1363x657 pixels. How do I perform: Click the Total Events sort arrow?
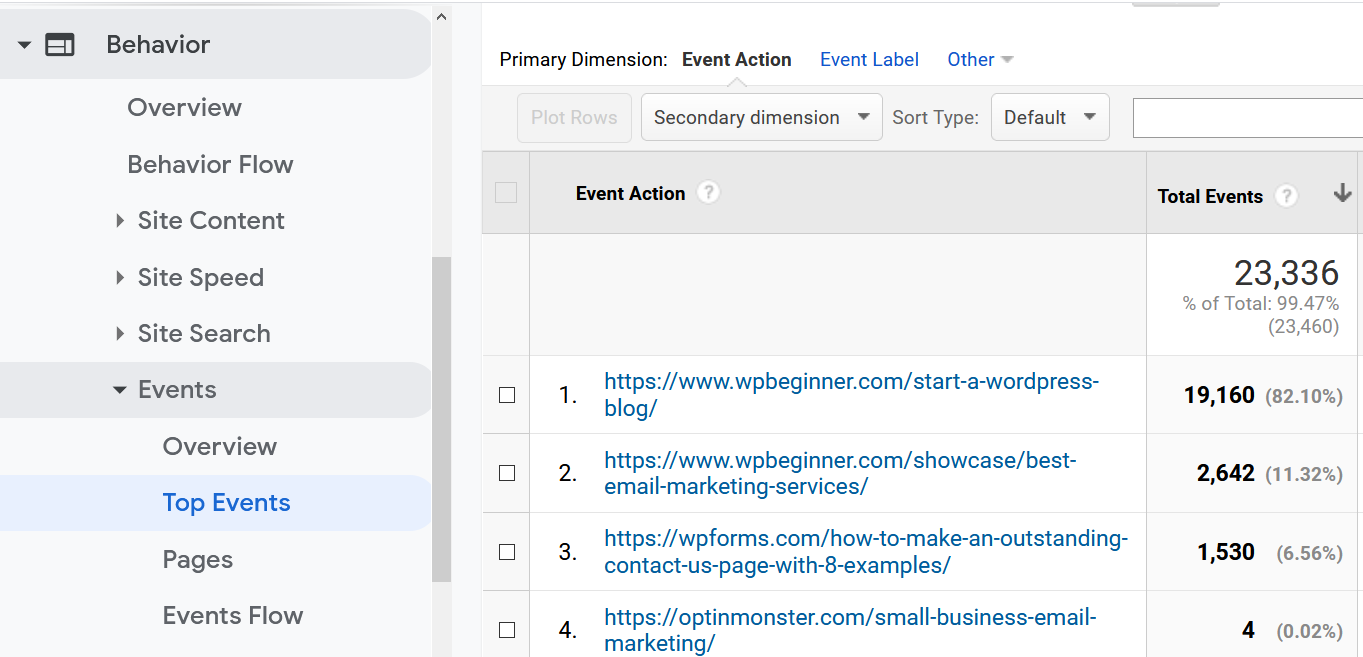[x=1343, y=194]
